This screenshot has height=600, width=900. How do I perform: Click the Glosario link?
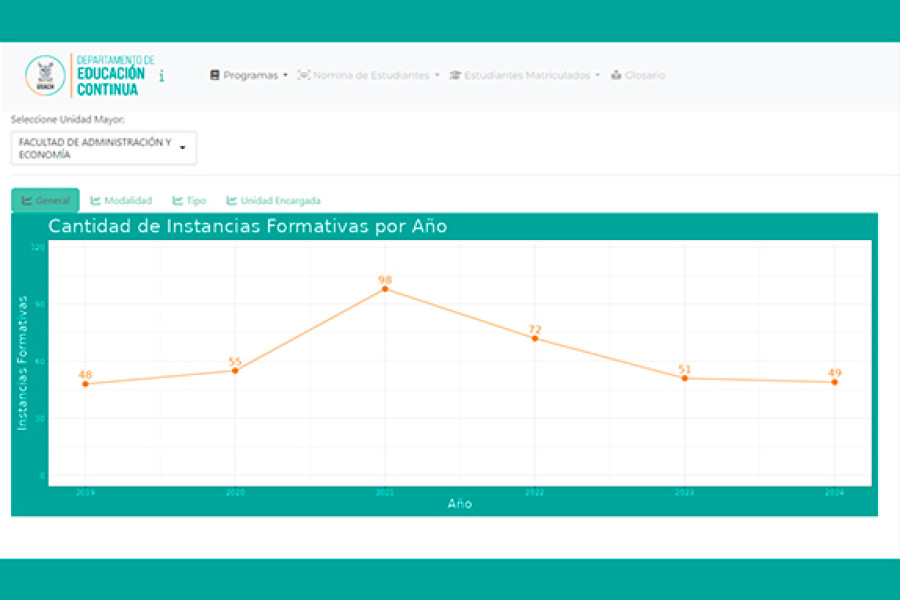tap(644, 74)
